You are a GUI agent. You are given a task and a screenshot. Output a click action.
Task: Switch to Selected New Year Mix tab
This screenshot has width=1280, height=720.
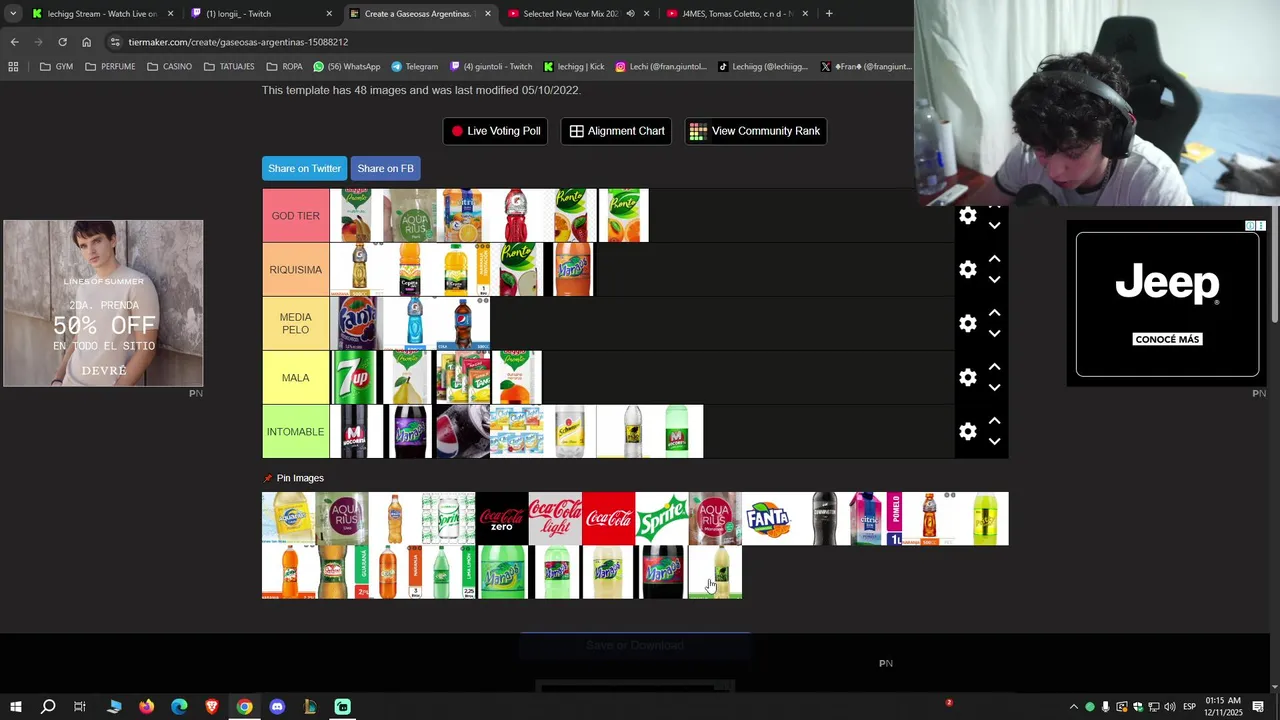tap(570, 14)
